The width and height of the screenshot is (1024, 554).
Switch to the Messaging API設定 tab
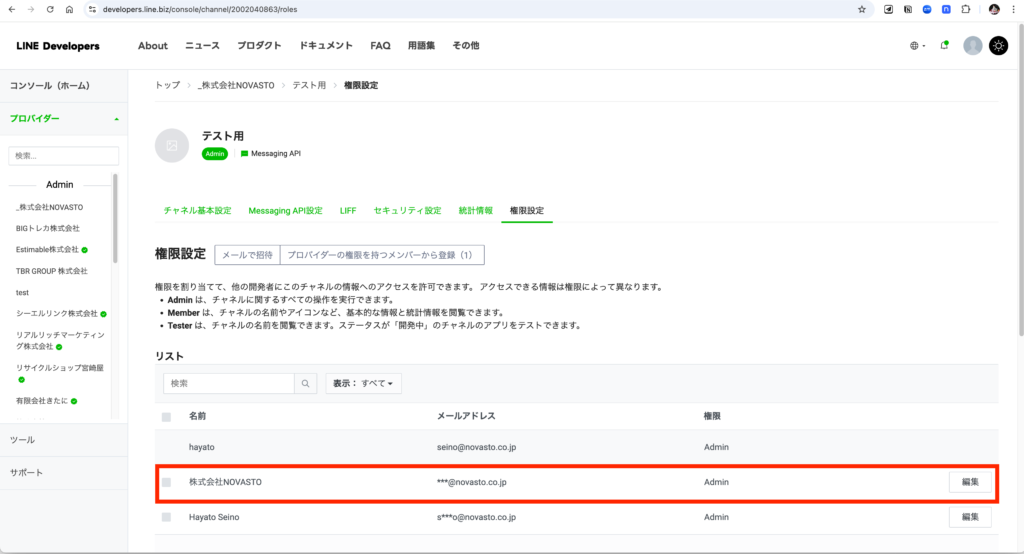(285, 210)
